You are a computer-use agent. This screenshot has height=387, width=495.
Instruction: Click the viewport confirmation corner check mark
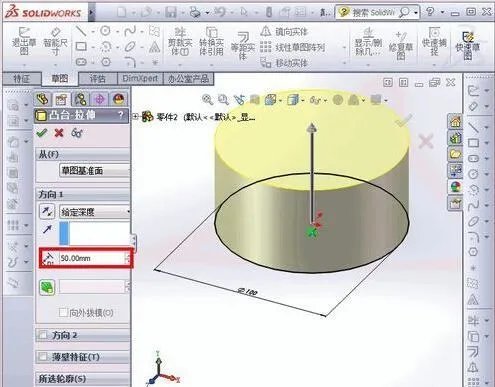[x=404, y=120]
